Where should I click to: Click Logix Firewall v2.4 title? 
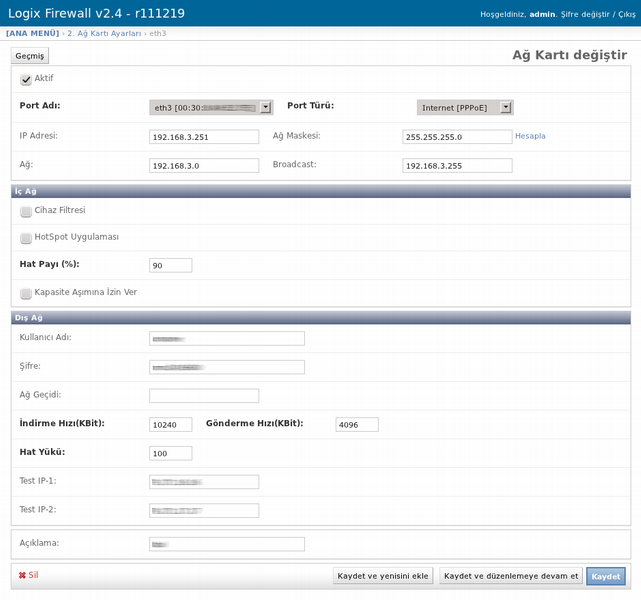coord(96,13)
